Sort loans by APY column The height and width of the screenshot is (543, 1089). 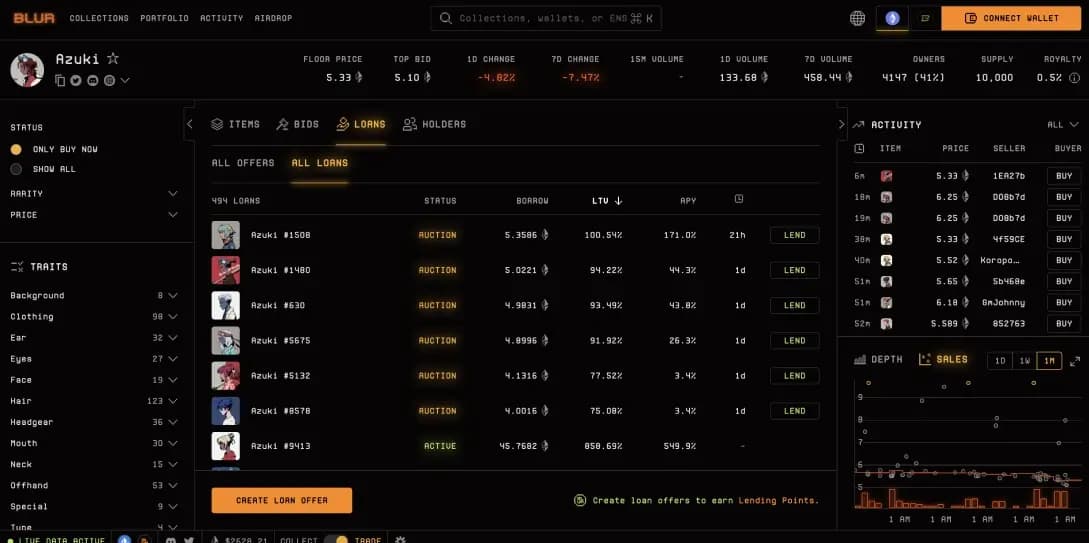pos(688,201)
